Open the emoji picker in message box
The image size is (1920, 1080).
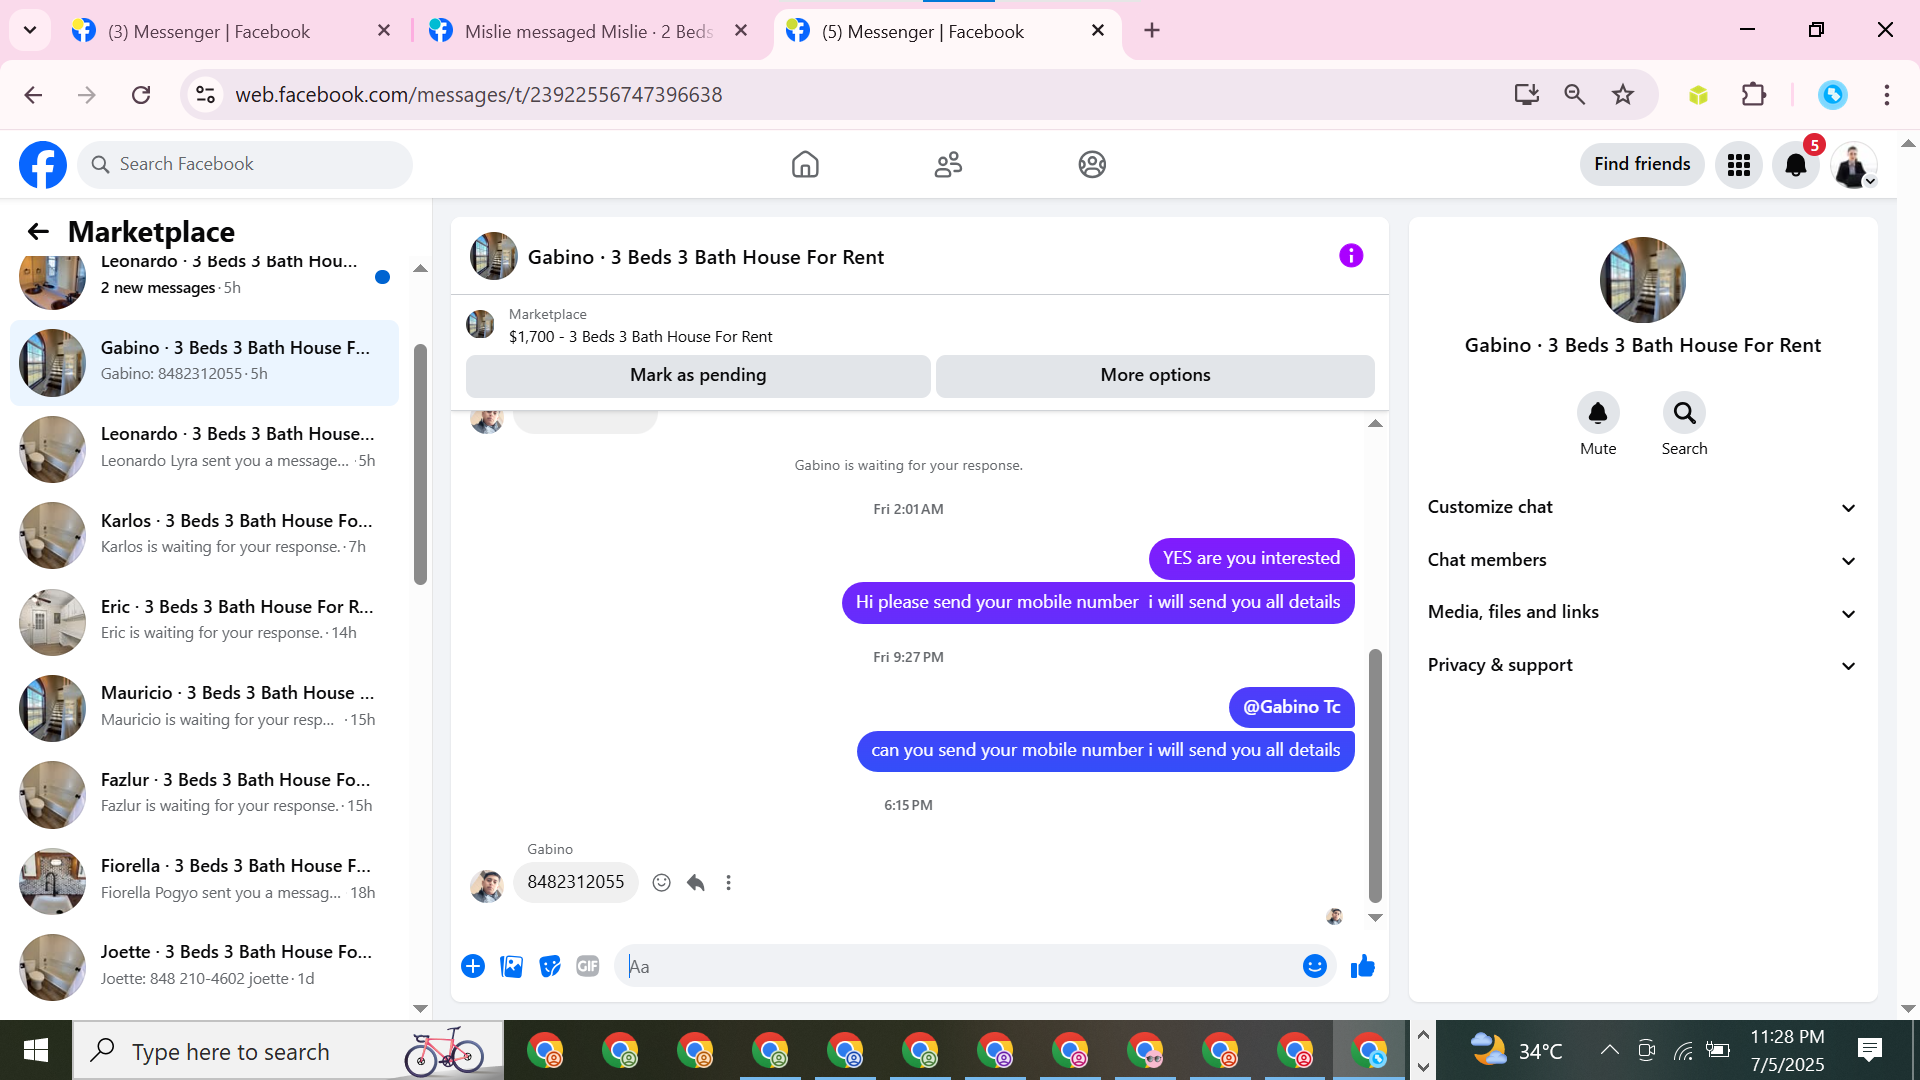point(1314,966)
